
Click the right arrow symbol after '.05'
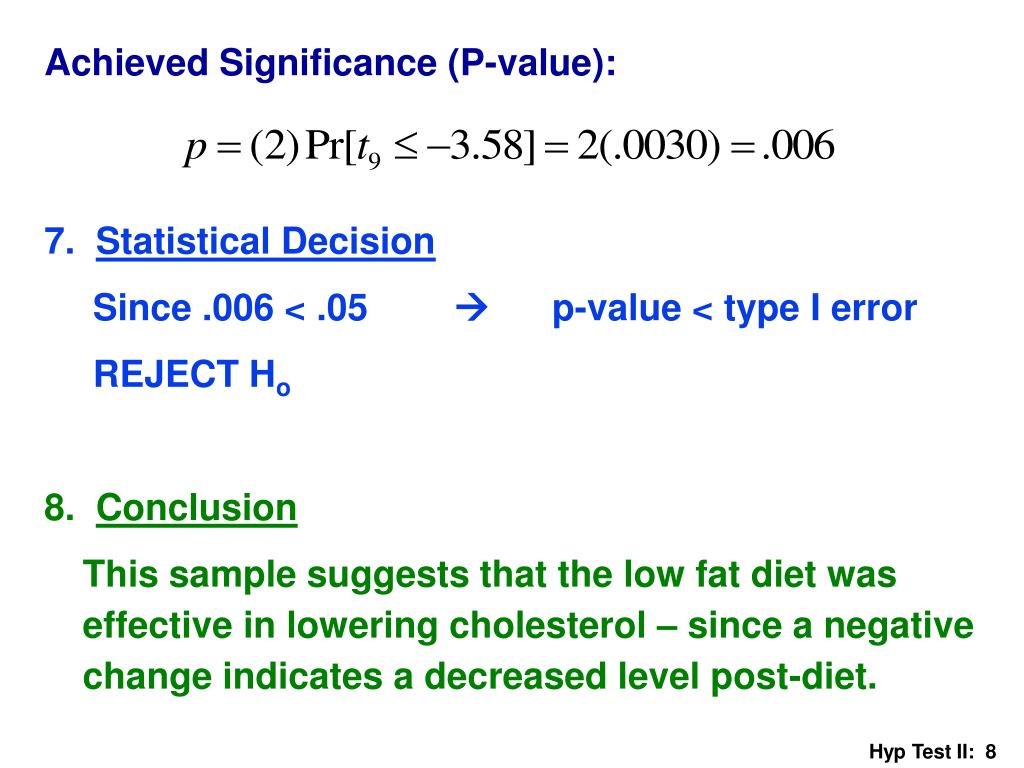(x=472, y=307)
